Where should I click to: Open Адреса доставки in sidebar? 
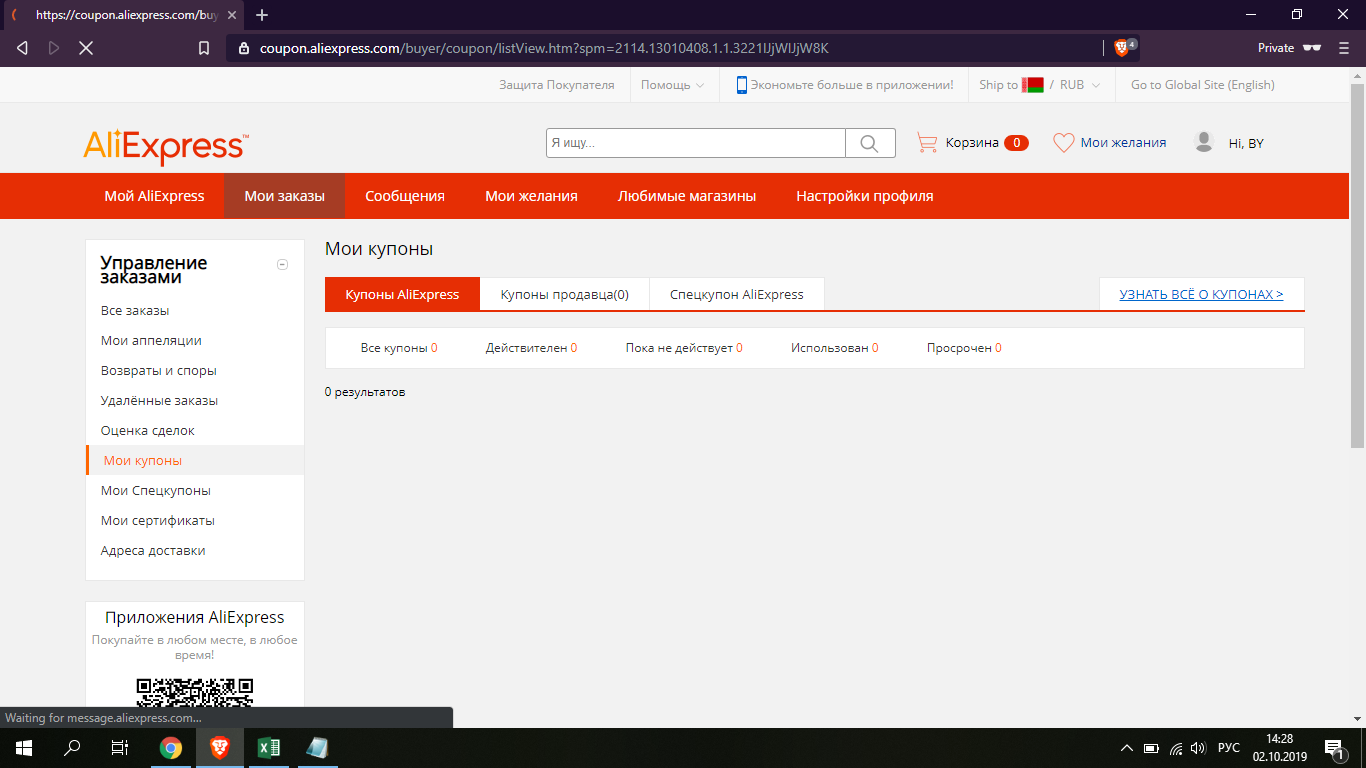(x=153, y=551)
